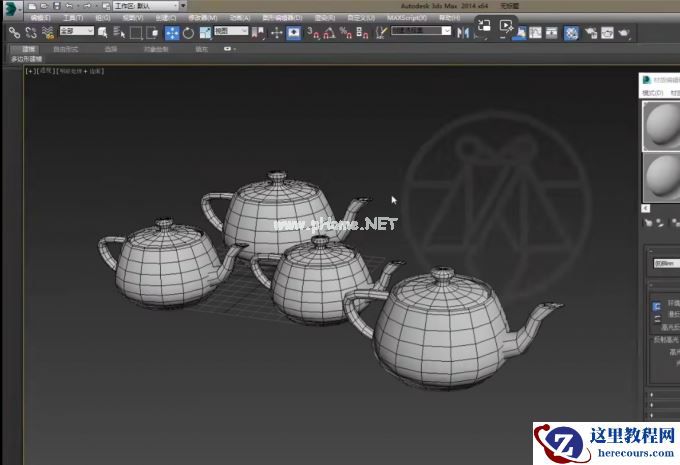Click the Mirror tool icon

click(463, 33)
